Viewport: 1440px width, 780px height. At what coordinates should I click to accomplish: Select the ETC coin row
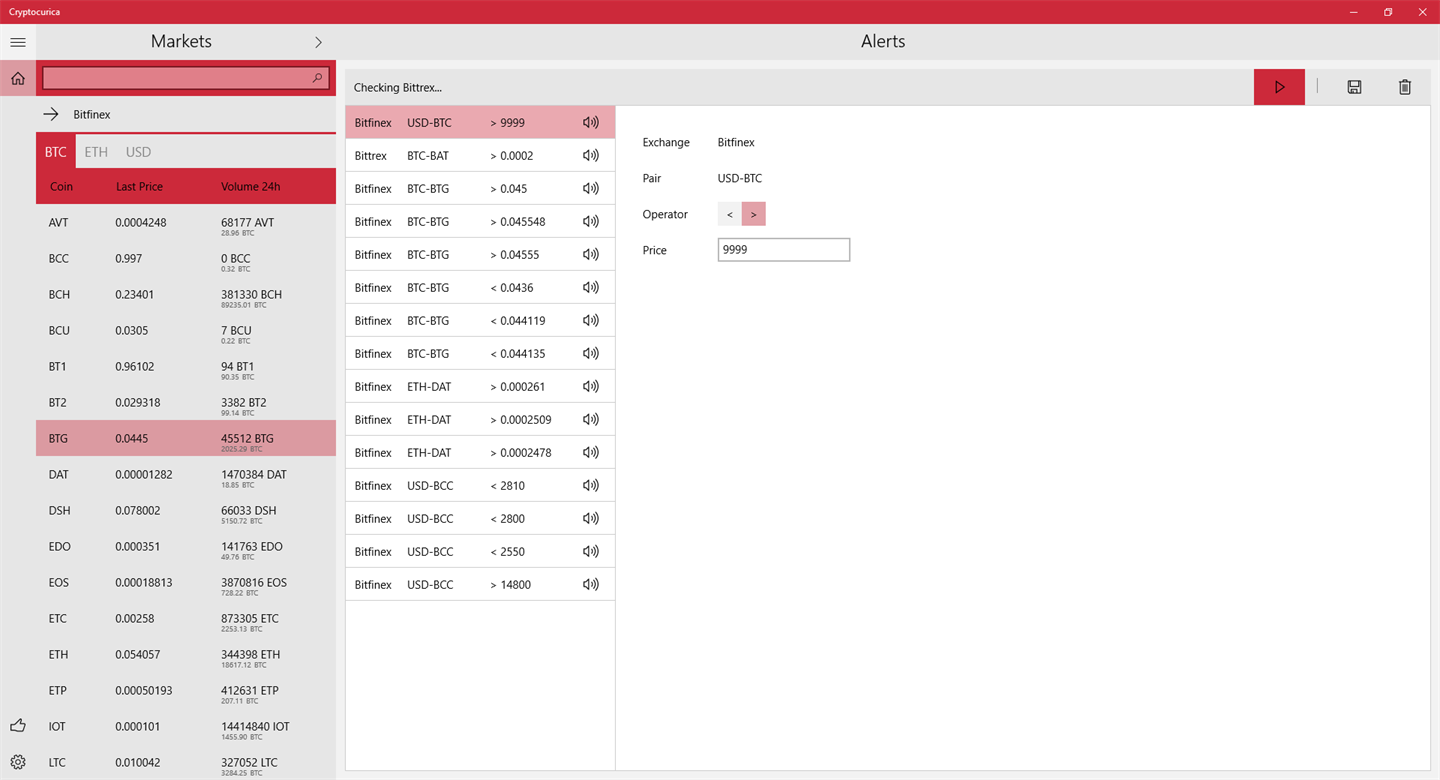click(186, 618)
